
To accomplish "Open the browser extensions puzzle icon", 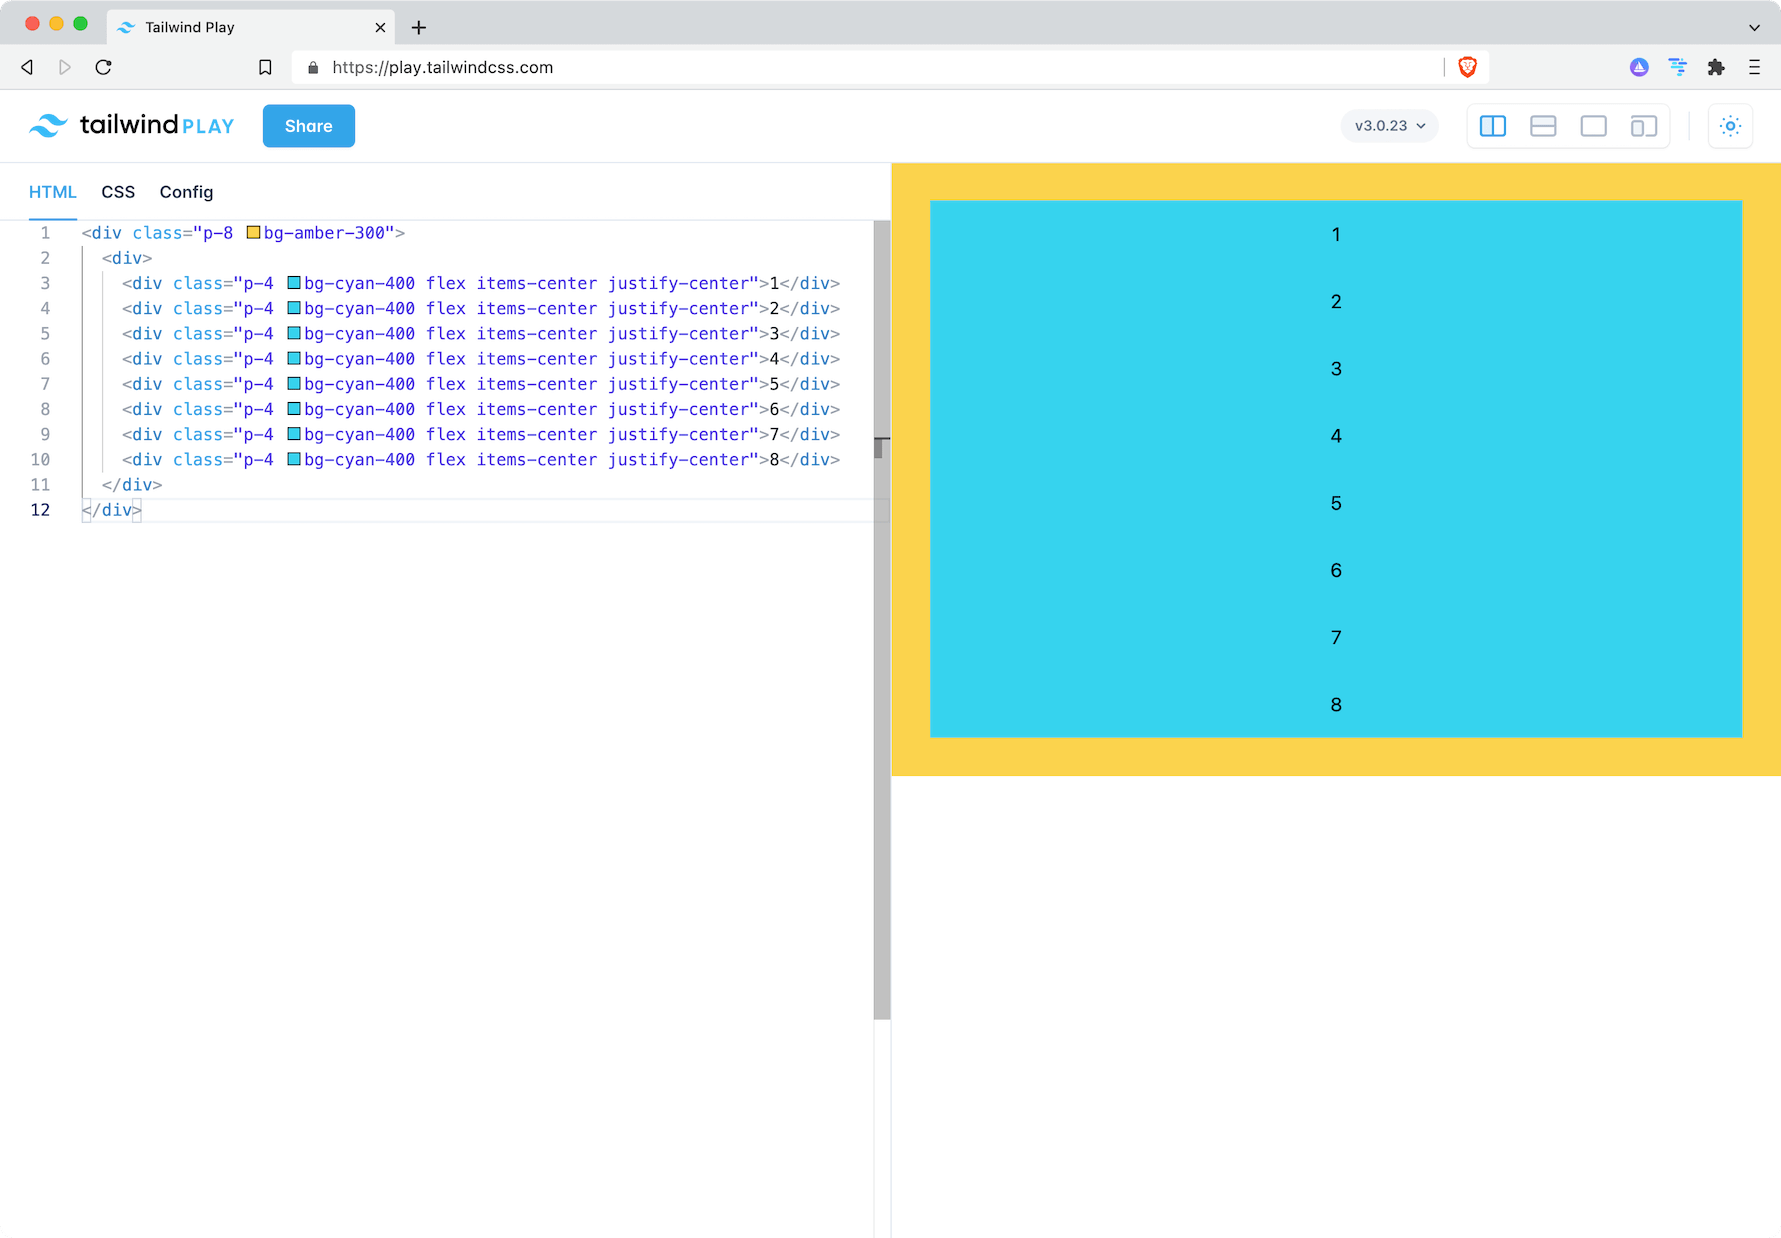I will coord(1717,67).
